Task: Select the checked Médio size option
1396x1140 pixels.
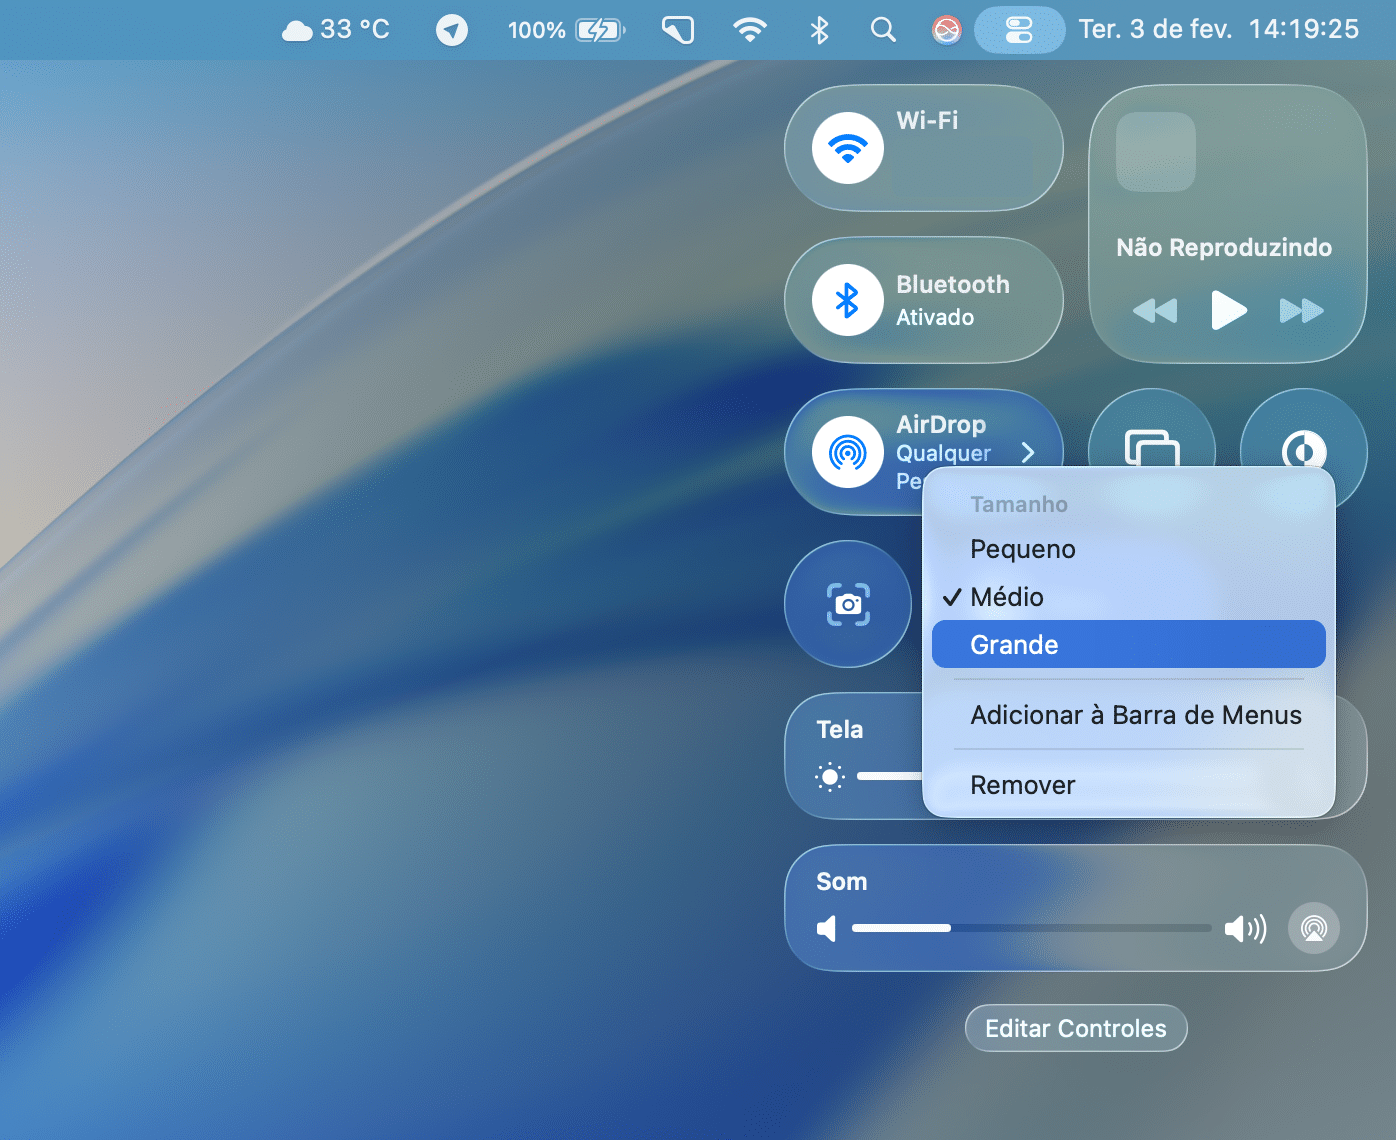Action: coord(1007,597)
